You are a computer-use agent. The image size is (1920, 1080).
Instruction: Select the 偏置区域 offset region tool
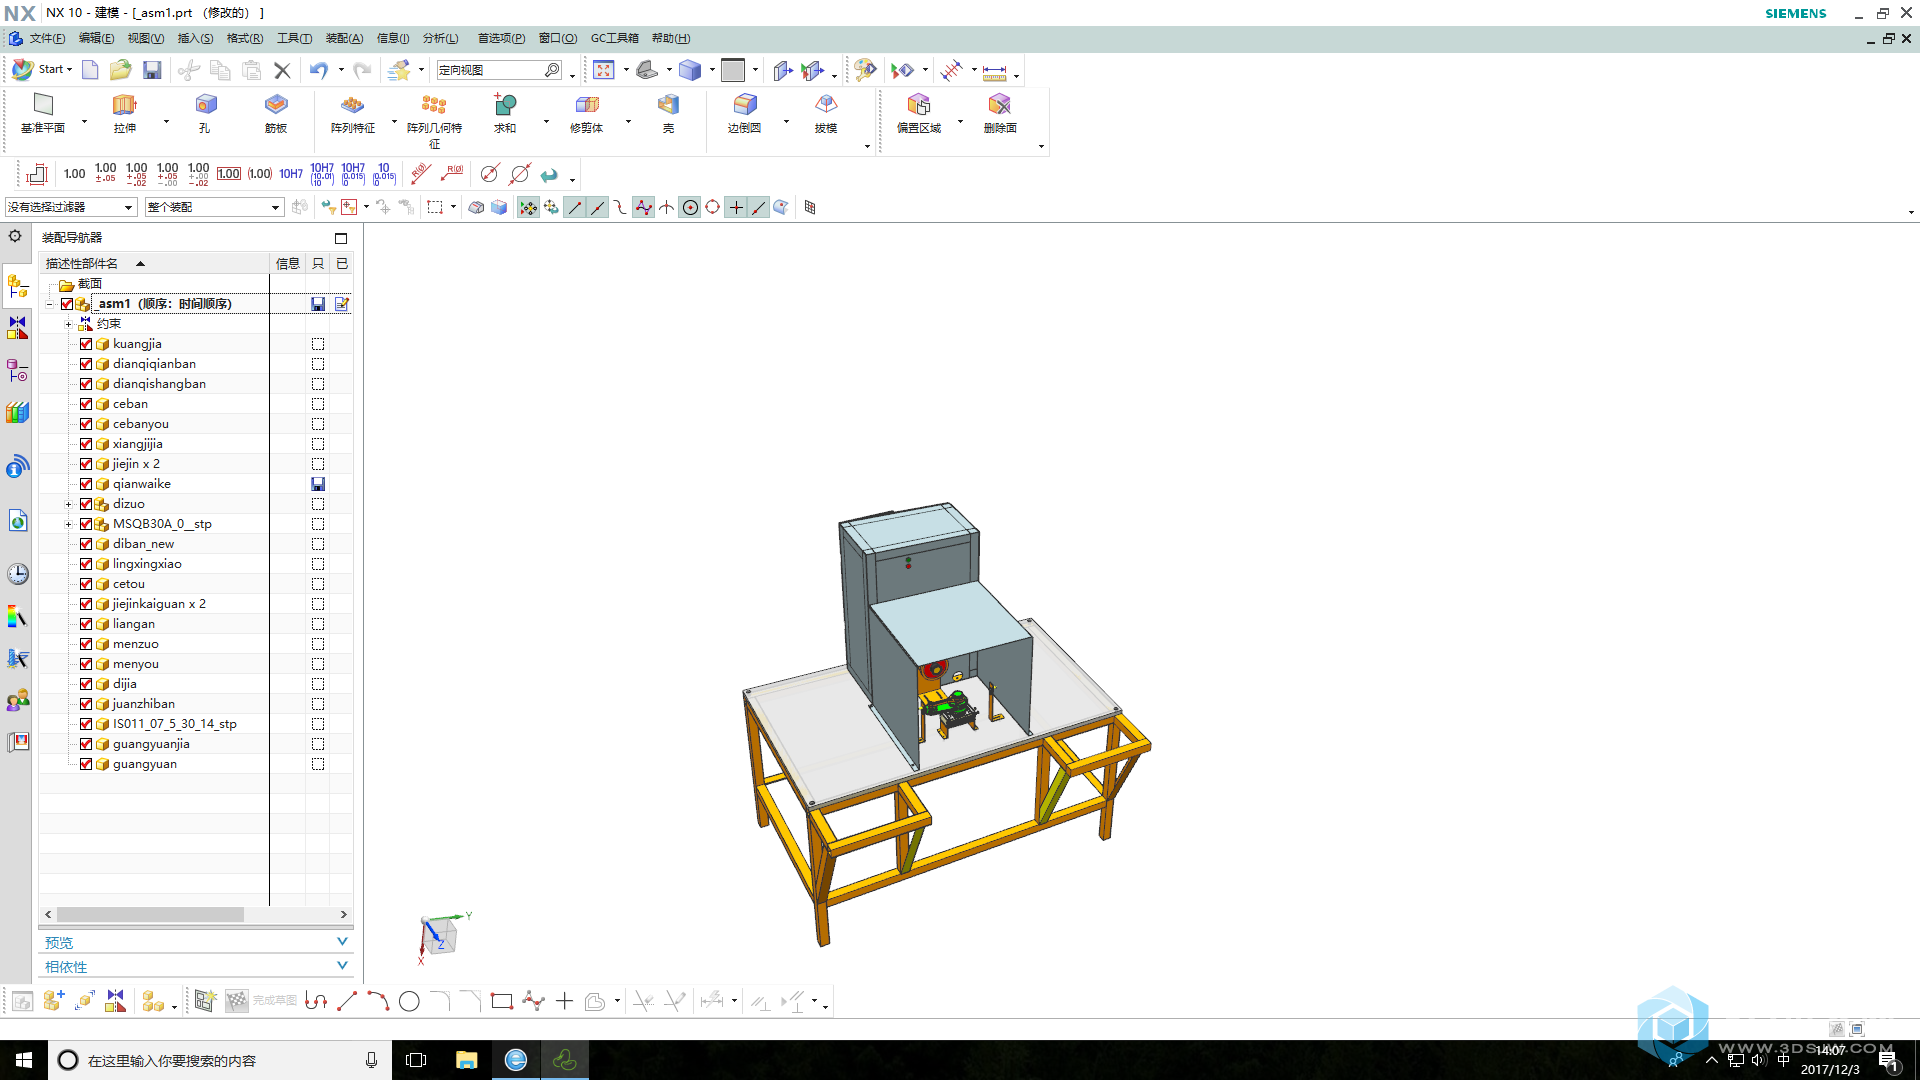[x=919, y=113]
